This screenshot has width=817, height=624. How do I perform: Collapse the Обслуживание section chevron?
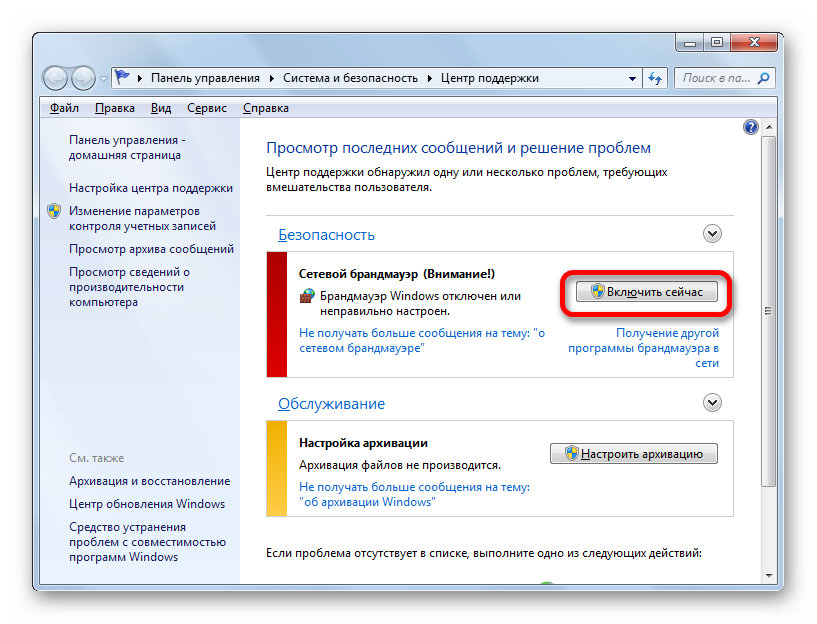coord(712,403)
